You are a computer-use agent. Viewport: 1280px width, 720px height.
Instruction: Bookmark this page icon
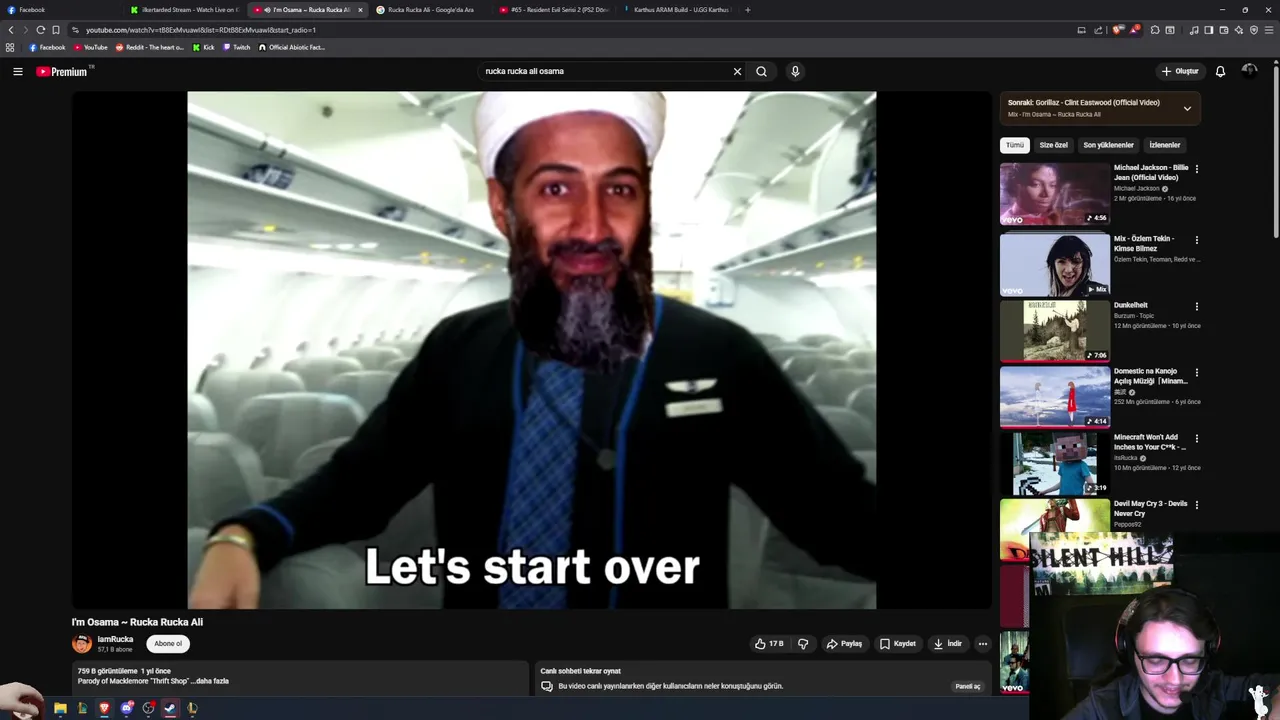pyautogui.click(x=56, y=30)
